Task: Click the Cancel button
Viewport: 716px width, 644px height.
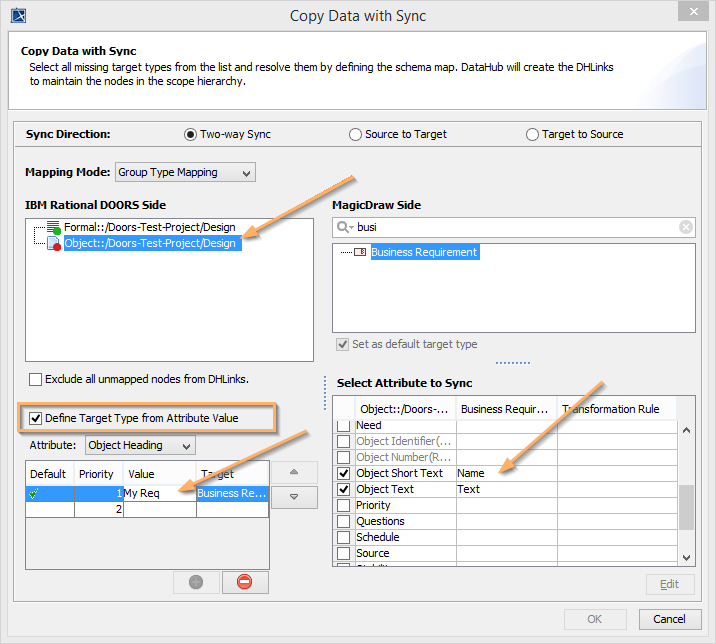Action: 670,619
